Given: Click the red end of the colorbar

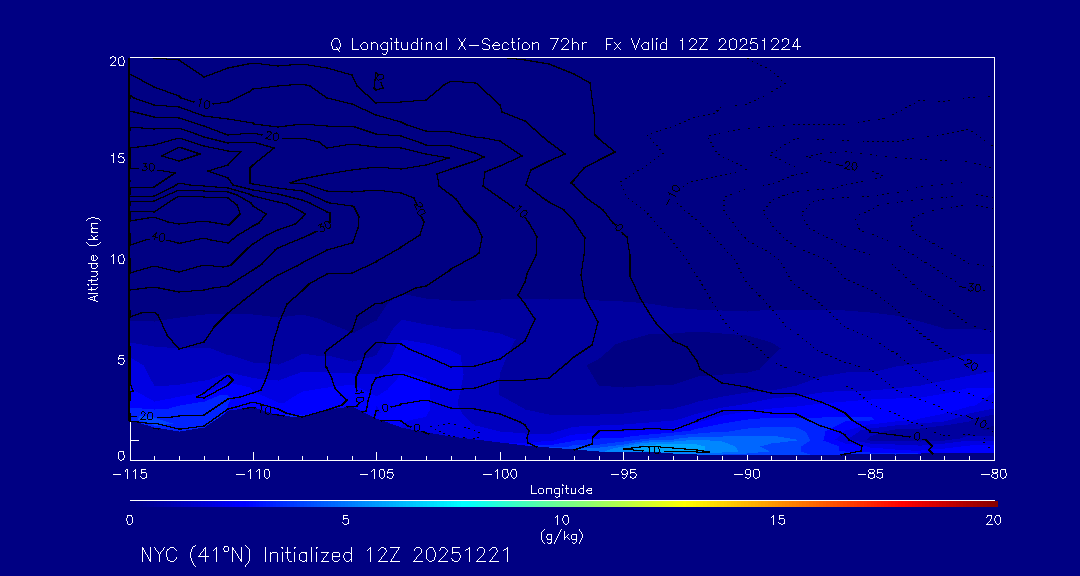Looking at the screenshot, I should (990, 502).
